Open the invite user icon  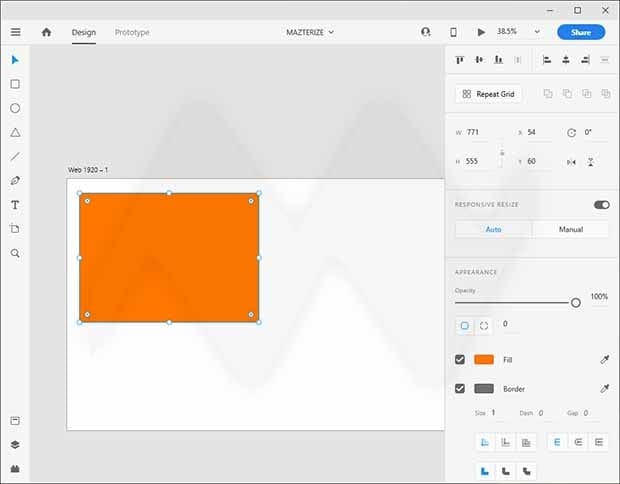pos(426,32)
